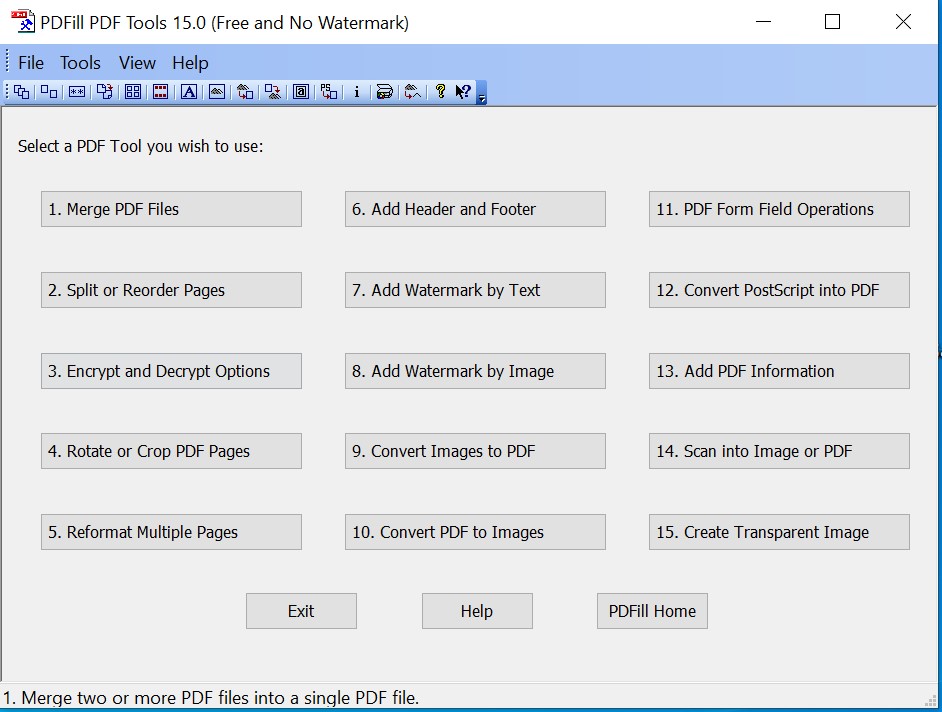
Task: Click '9. Convert Images to PDF' button
Action: 475,451
